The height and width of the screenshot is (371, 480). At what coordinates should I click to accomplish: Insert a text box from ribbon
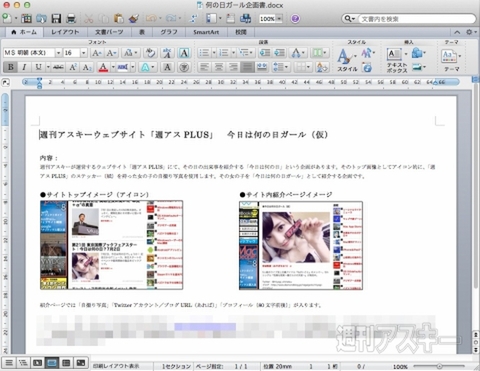(x=394, y=54)
